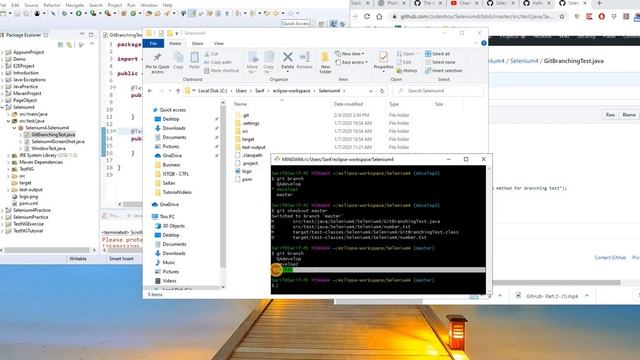The height and width of the screenshot is (360, 640).
Task: Click the Blame button on GitHub page
Action: [629, 115]
